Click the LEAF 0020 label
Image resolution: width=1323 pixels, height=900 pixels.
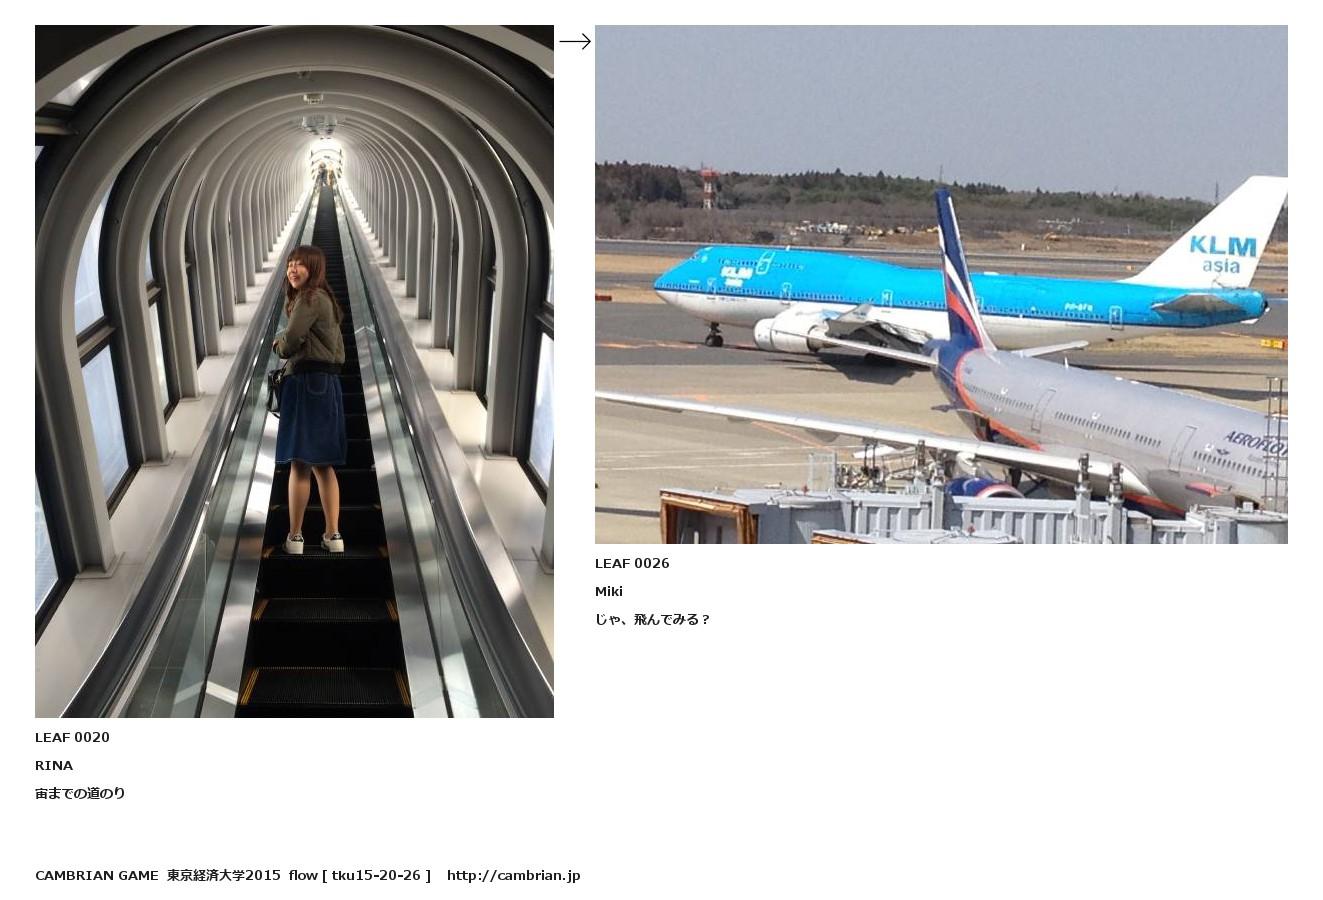(x=72, y=737)
